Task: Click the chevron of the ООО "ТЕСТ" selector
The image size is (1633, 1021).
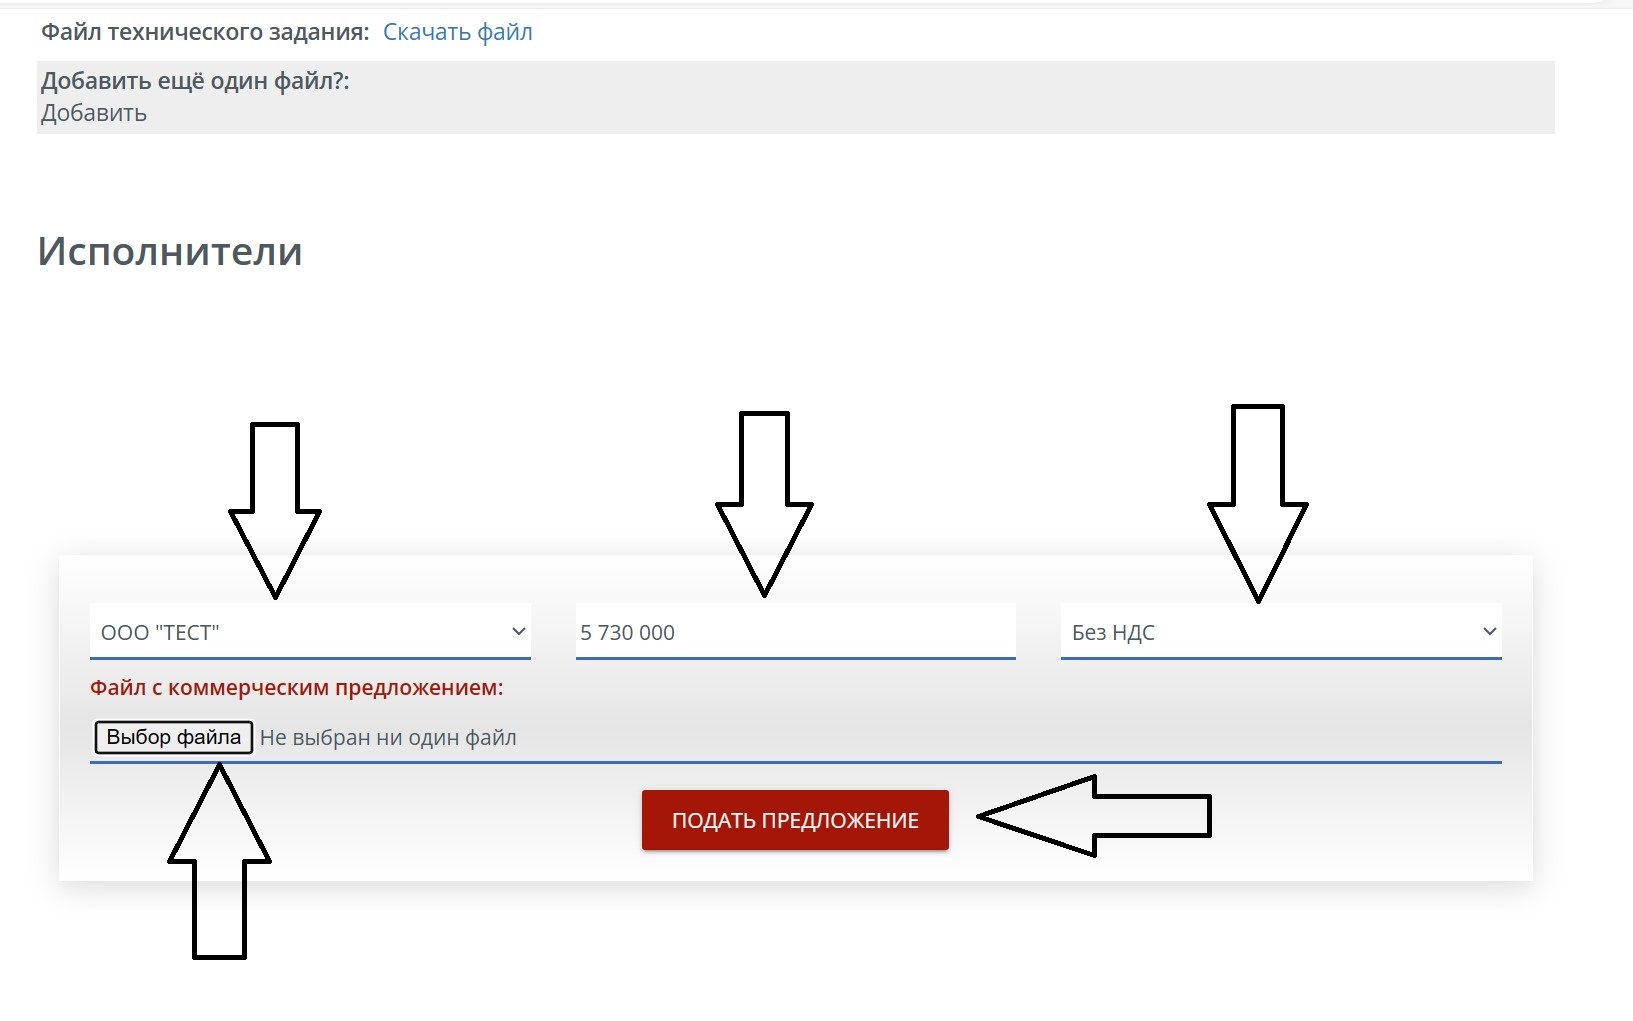Action: point(518,632)
